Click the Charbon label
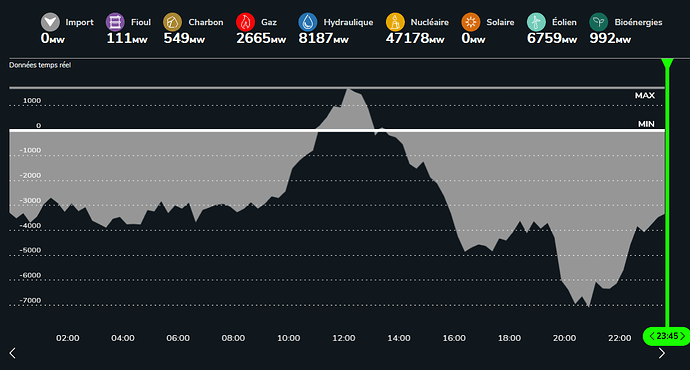The width and height of the screenshot is (690, 370). point(206,22)
